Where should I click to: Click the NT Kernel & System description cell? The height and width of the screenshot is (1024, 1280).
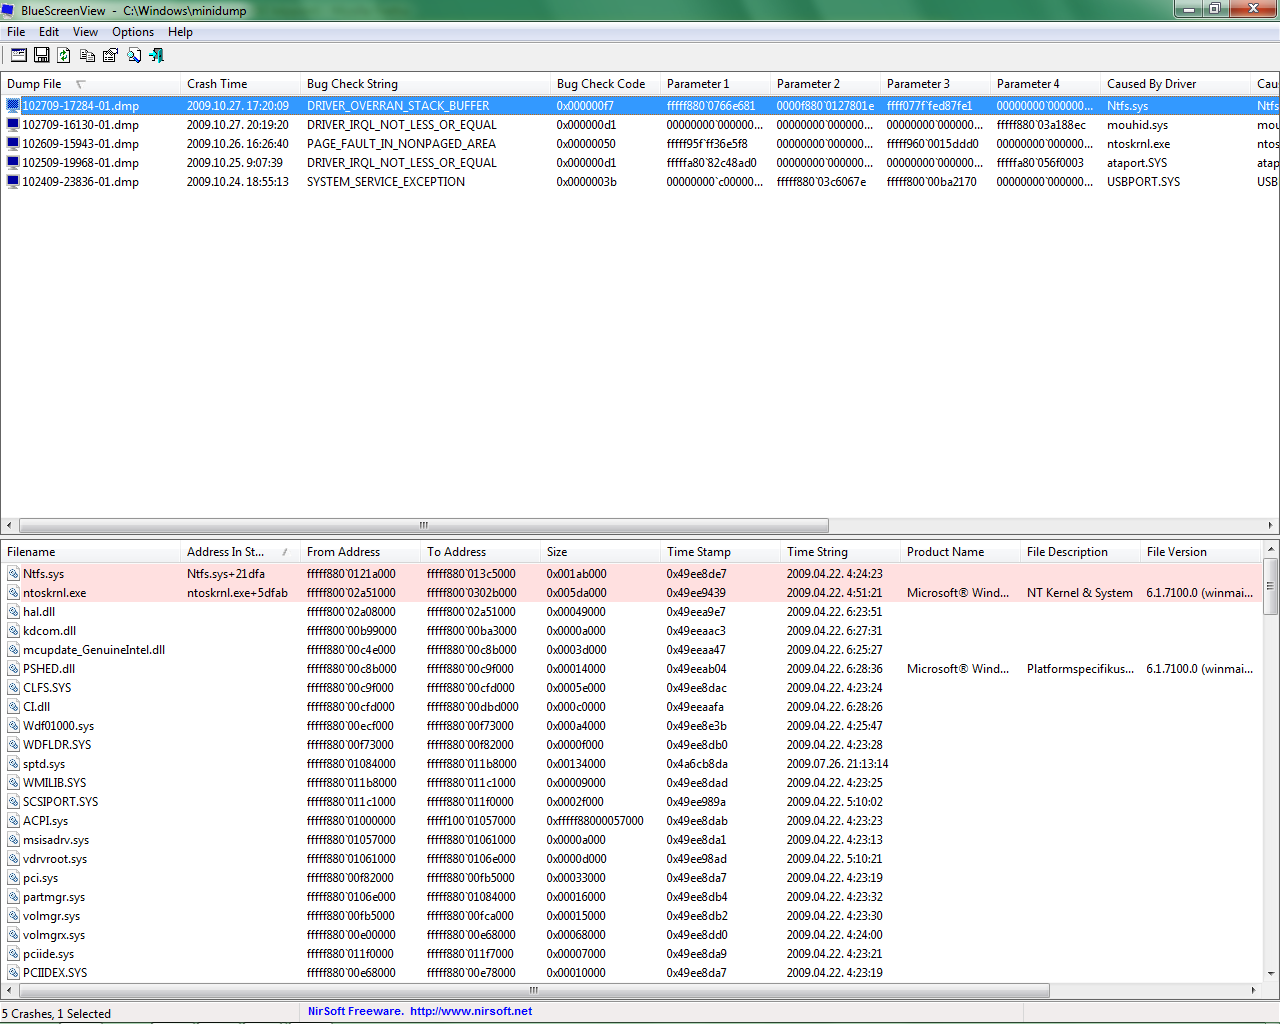pyautogui.click(x=1080, y=593)
